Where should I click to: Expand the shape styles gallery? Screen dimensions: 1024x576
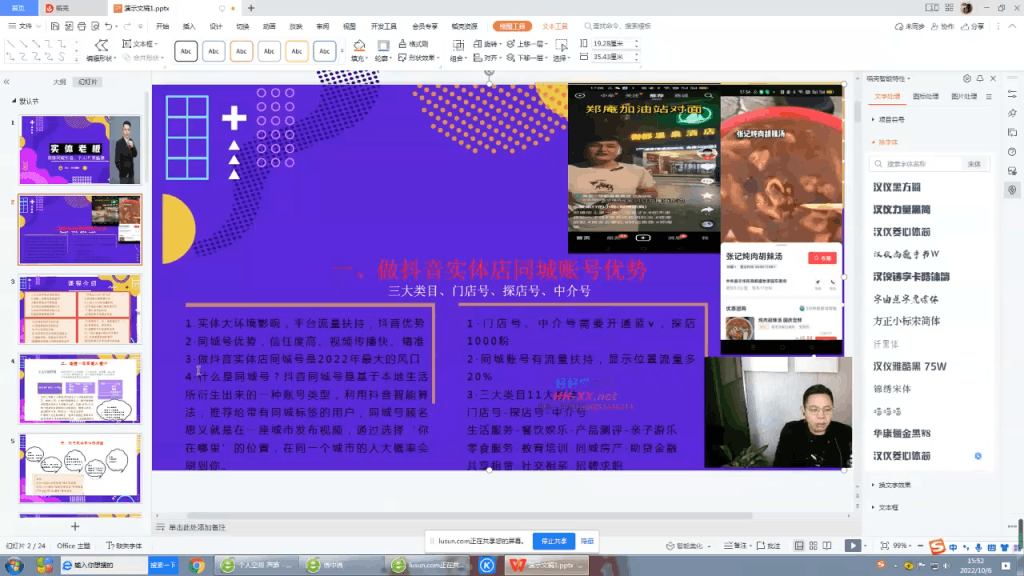[342, 51]
